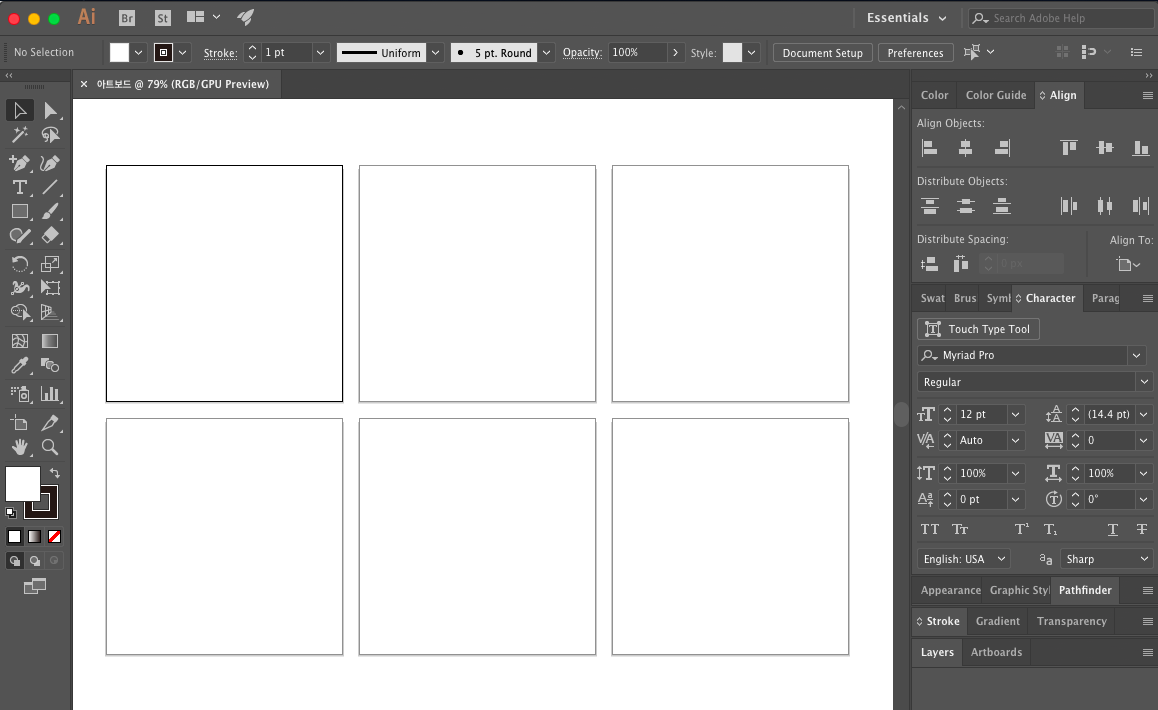This screenshot has width=1158, height=710.
Task: Open the Essentials workspace dropdown
Action: coord(907,18)
